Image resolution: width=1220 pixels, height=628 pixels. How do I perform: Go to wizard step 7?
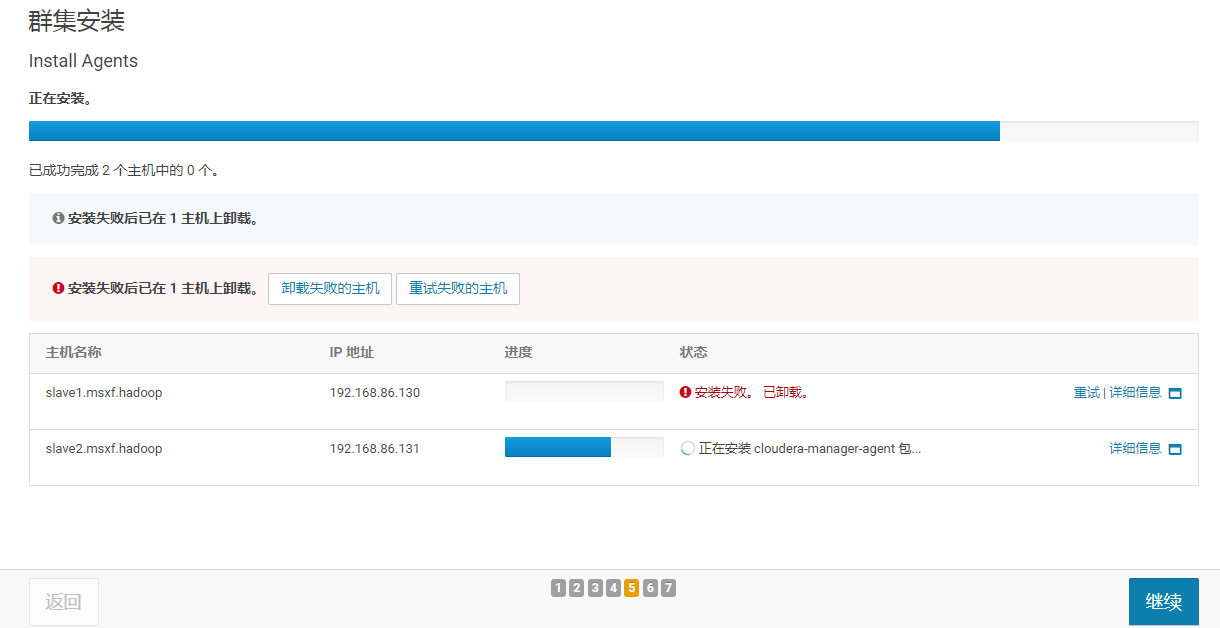pos(668,588)
